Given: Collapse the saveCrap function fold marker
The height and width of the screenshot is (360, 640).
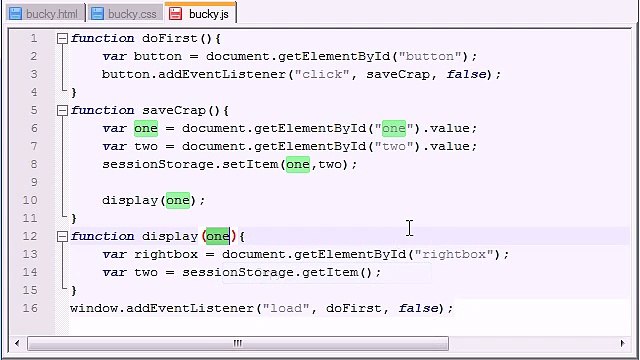Looking at the screenshot, I should [x=62, y=111].
